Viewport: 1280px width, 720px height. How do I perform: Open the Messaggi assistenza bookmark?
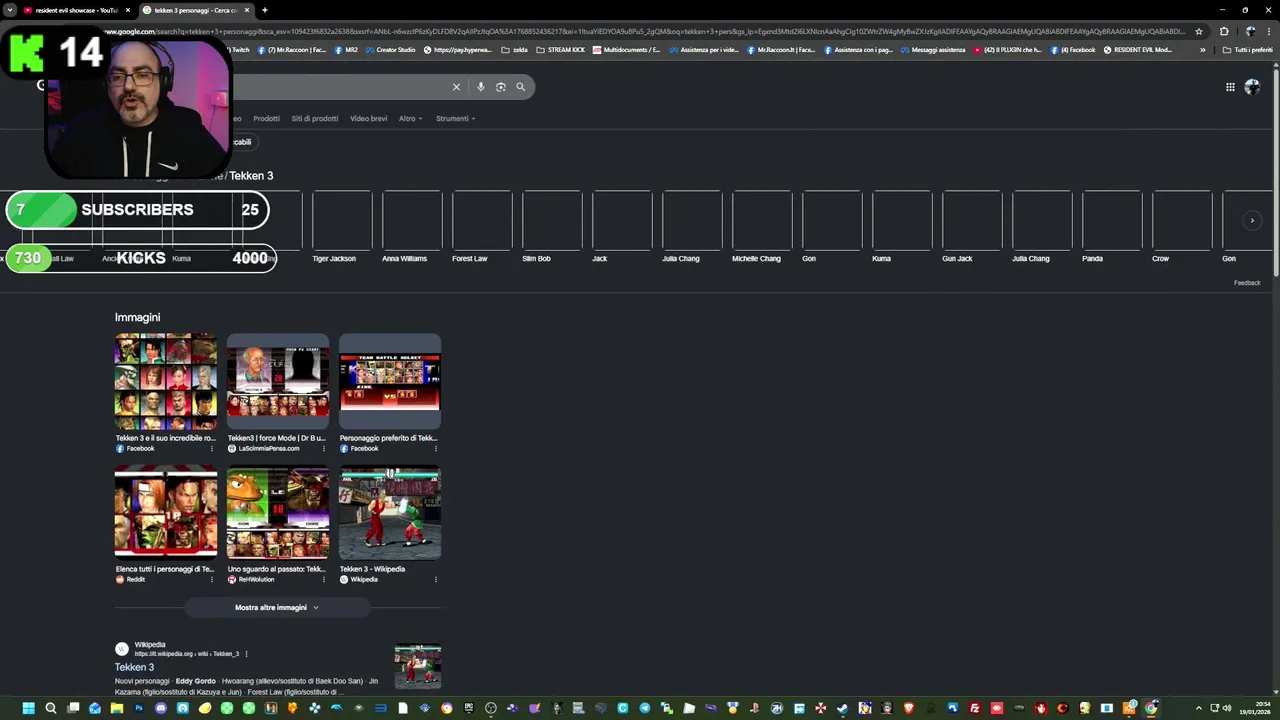[932, 49]
